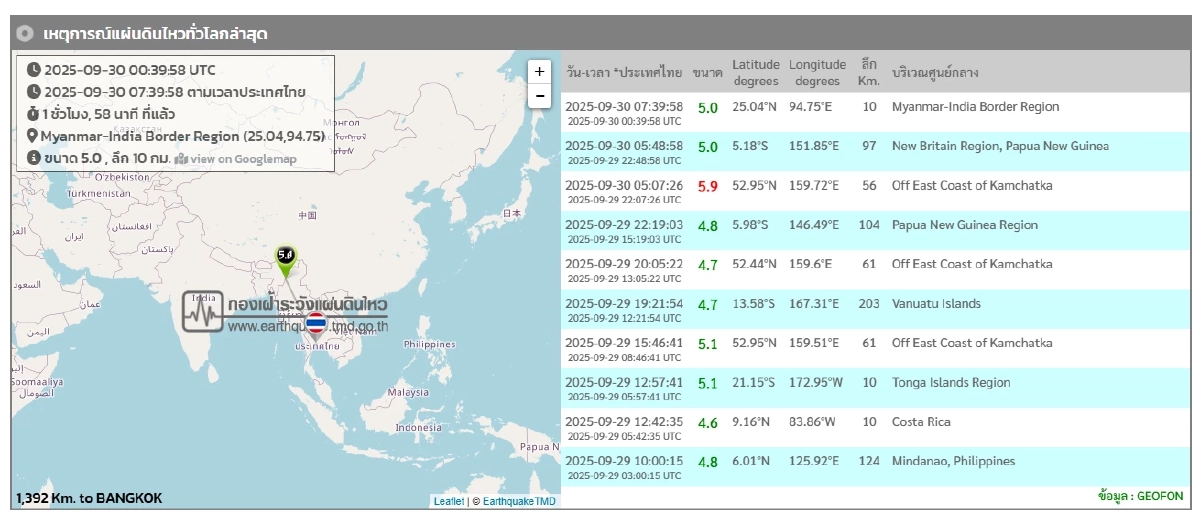Click the info icon beside magnitude text
The height and width of the screenshot is (525, 1200).
click(x=34, y=158)
